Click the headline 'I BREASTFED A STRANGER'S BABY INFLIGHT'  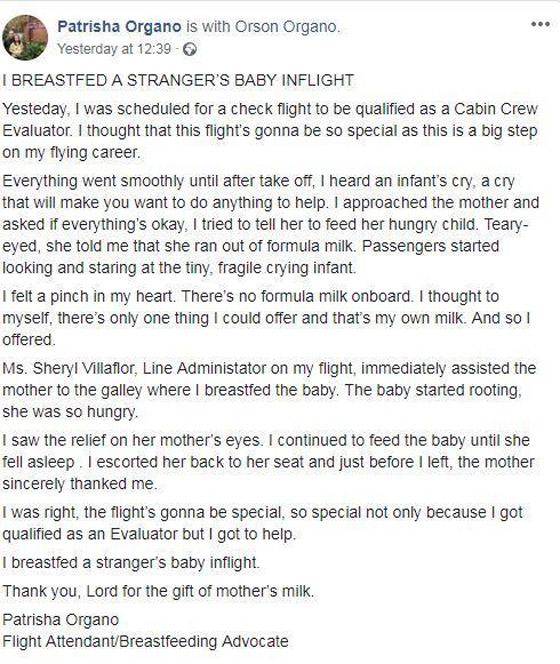[178, 80]
